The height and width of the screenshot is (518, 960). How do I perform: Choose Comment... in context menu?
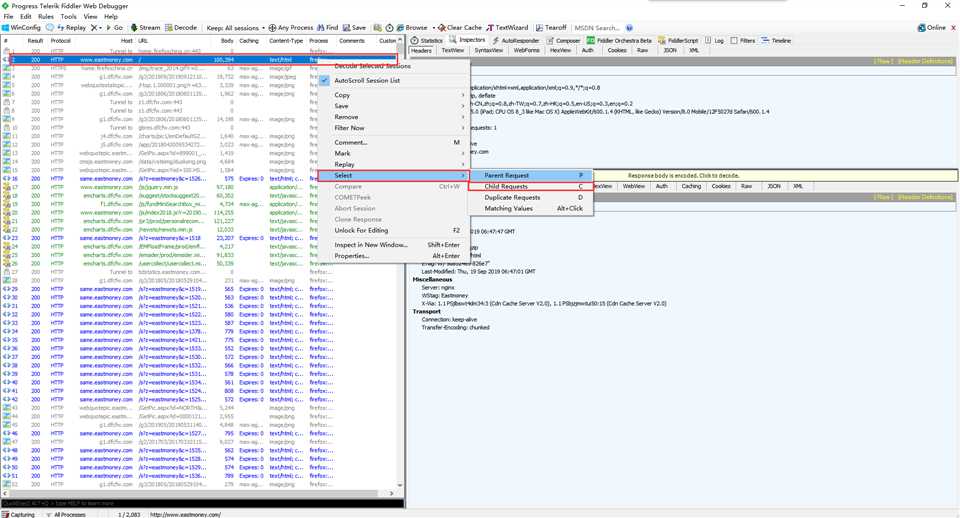pyautogui.click(x=394, y=142)
